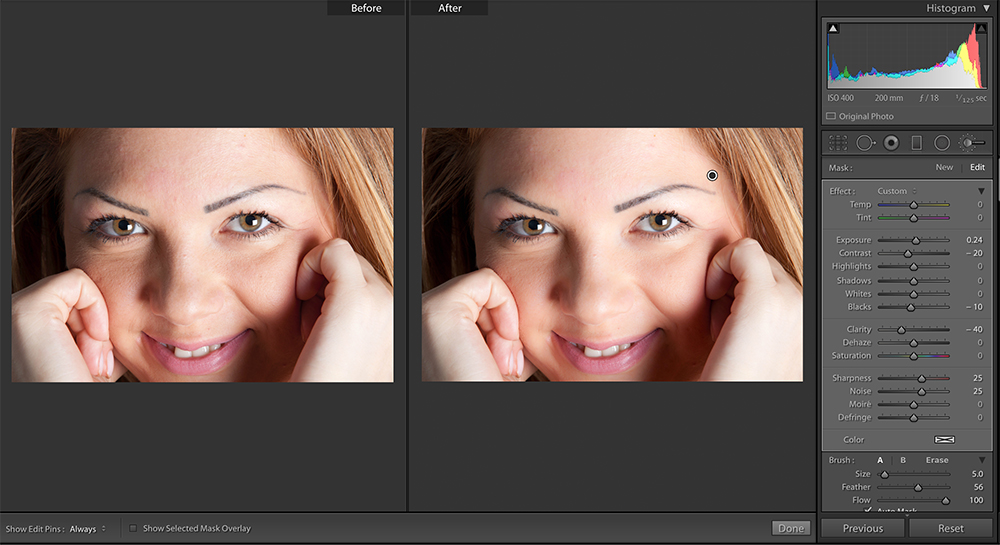Toggle shadow clipping indicator in histogram
The width and height of the screenshot is (1000, 545).
tap(833, 28)
